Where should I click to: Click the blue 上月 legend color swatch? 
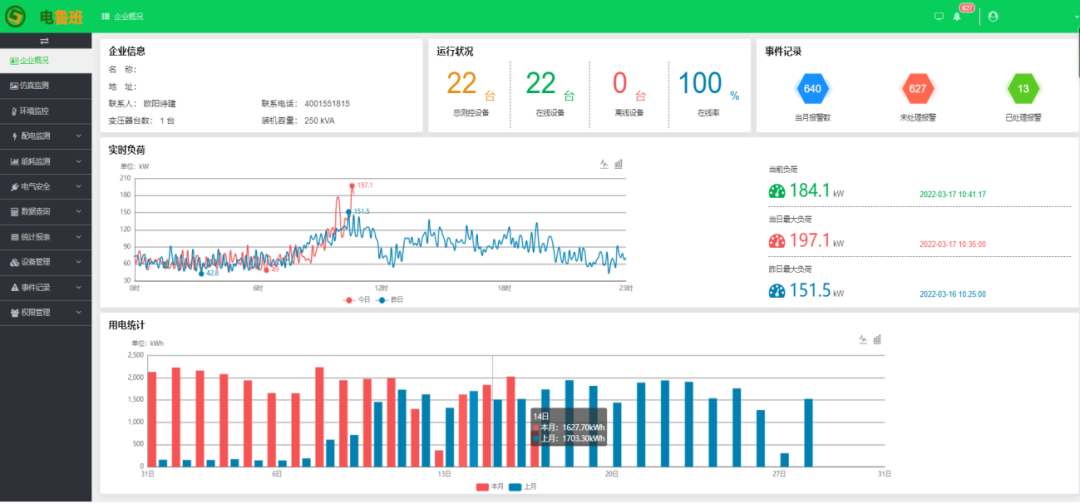pos(515,486)
